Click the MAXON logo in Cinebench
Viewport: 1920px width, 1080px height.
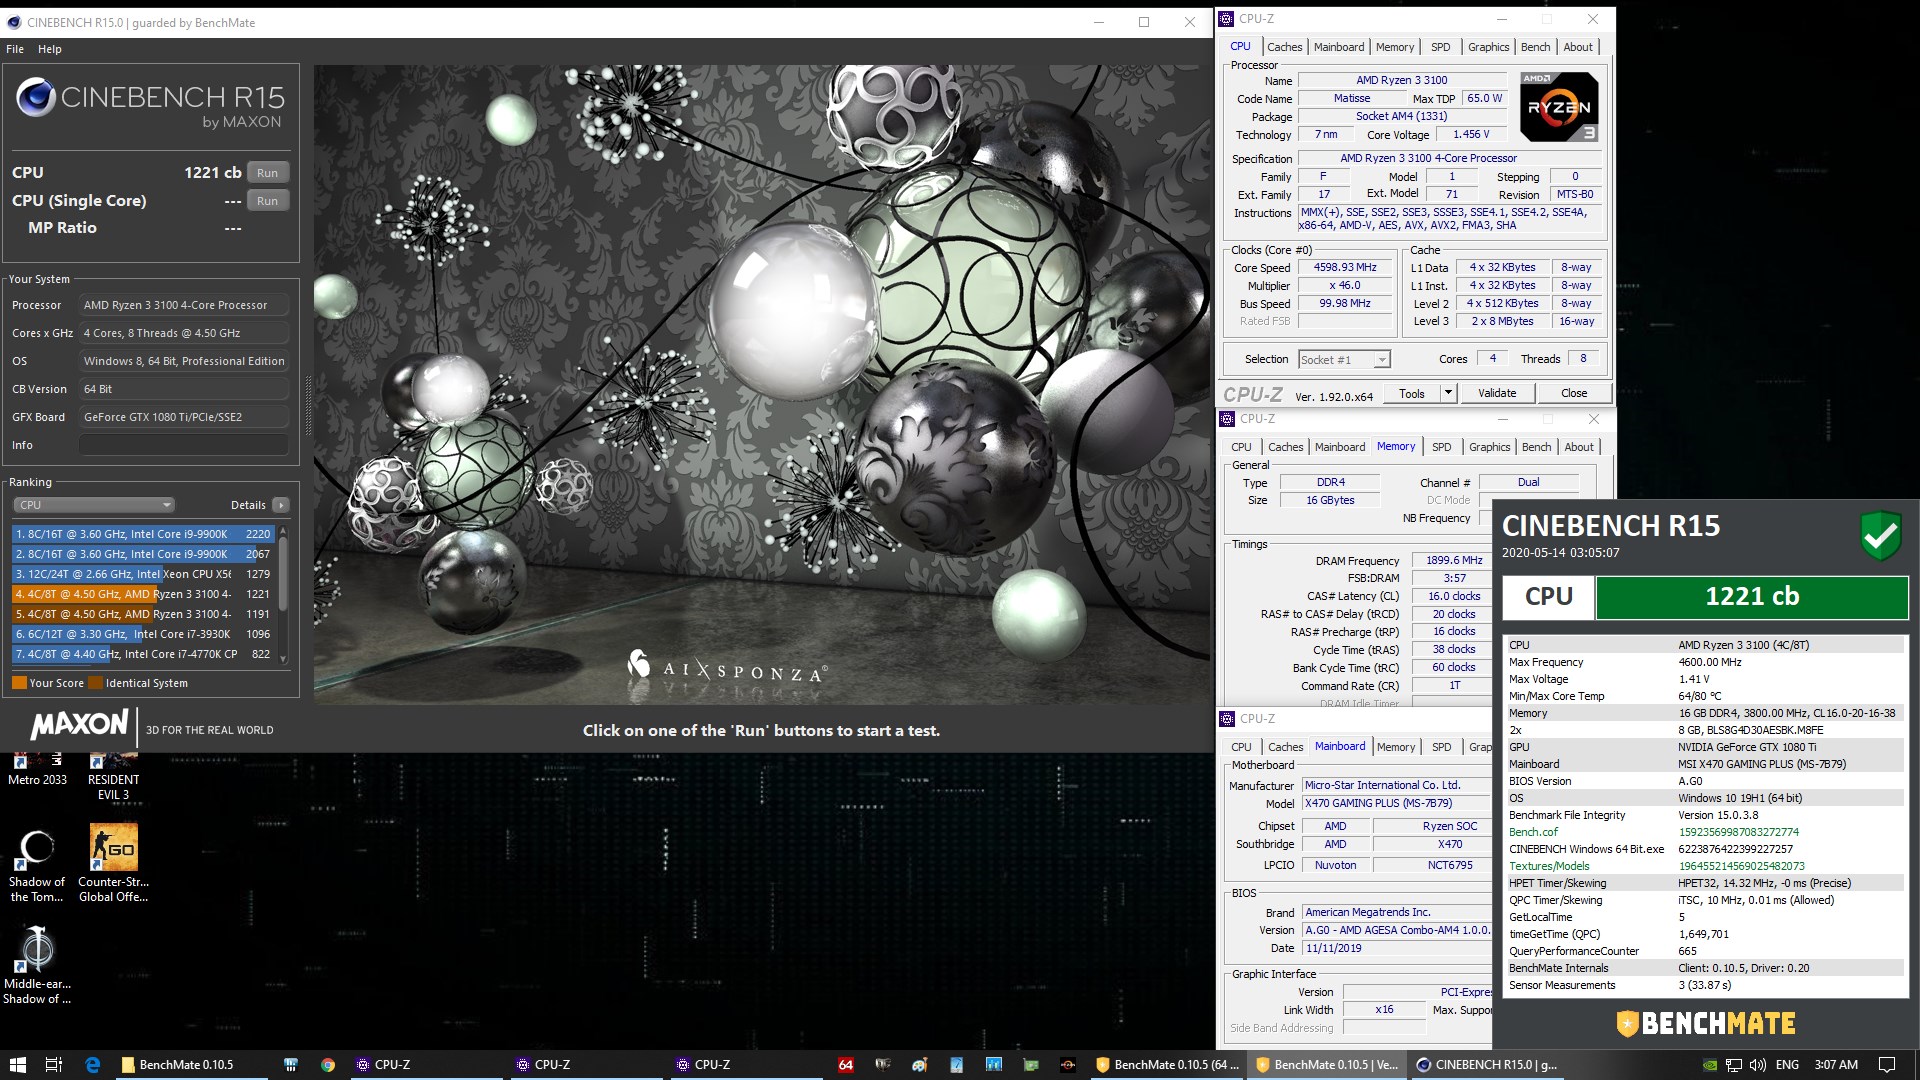[80, 725]
